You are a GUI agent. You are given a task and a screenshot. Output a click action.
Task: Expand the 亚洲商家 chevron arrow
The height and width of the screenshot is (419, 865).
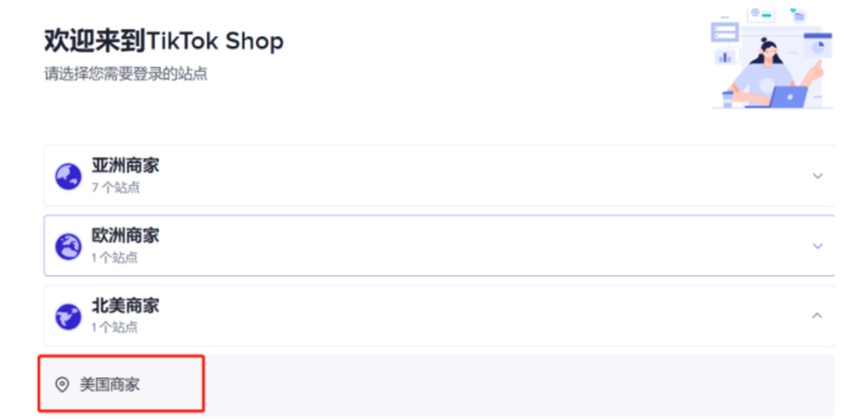click(817, 176)
